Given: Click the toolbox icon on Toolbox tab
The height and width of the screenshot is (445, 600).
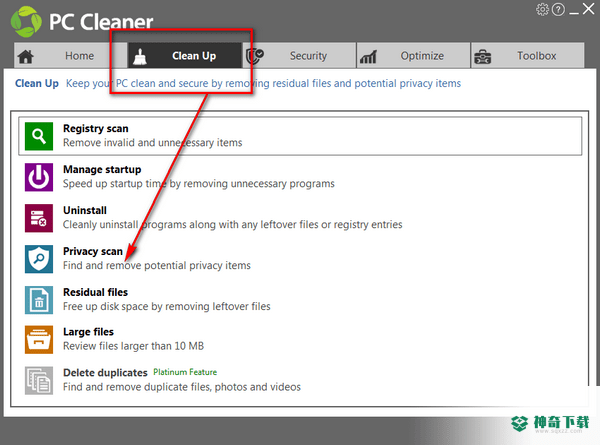Looking at the screenshot, I should [483, 57].
